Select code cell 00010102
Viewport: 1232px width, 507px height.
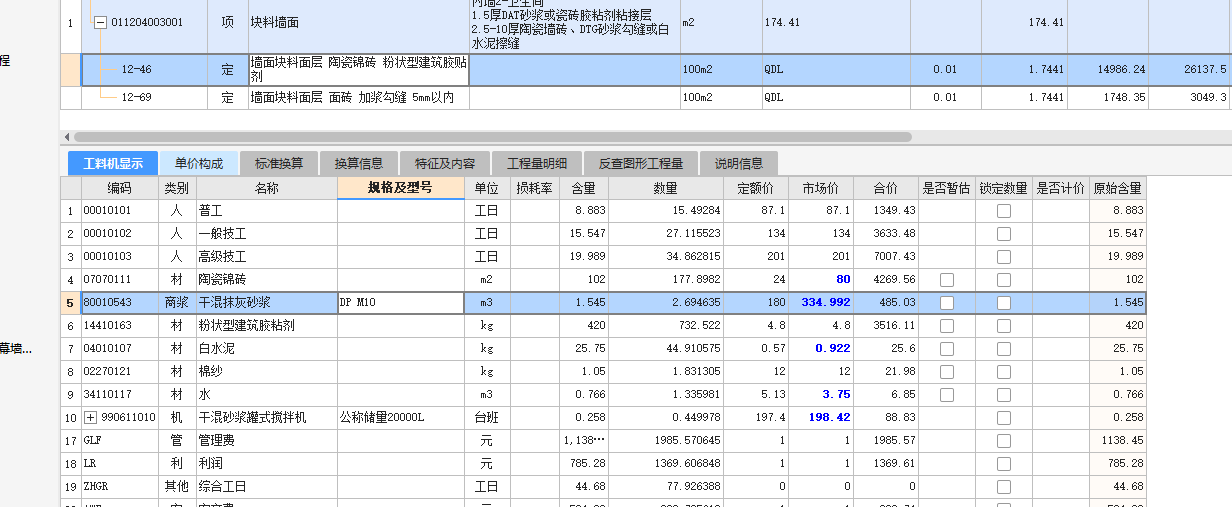120,233
